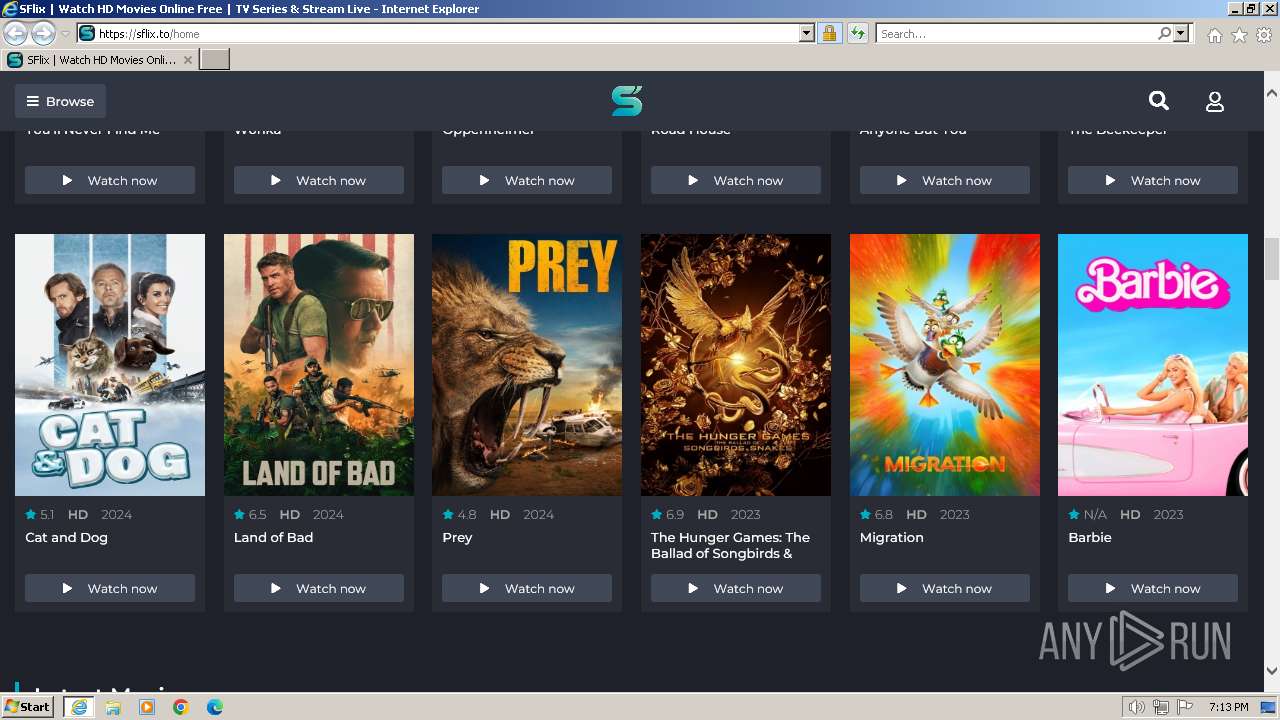The height and width of the screenshot is (720, 1280).
Task: Go forward with IE forward arrow
Action: 43,33
